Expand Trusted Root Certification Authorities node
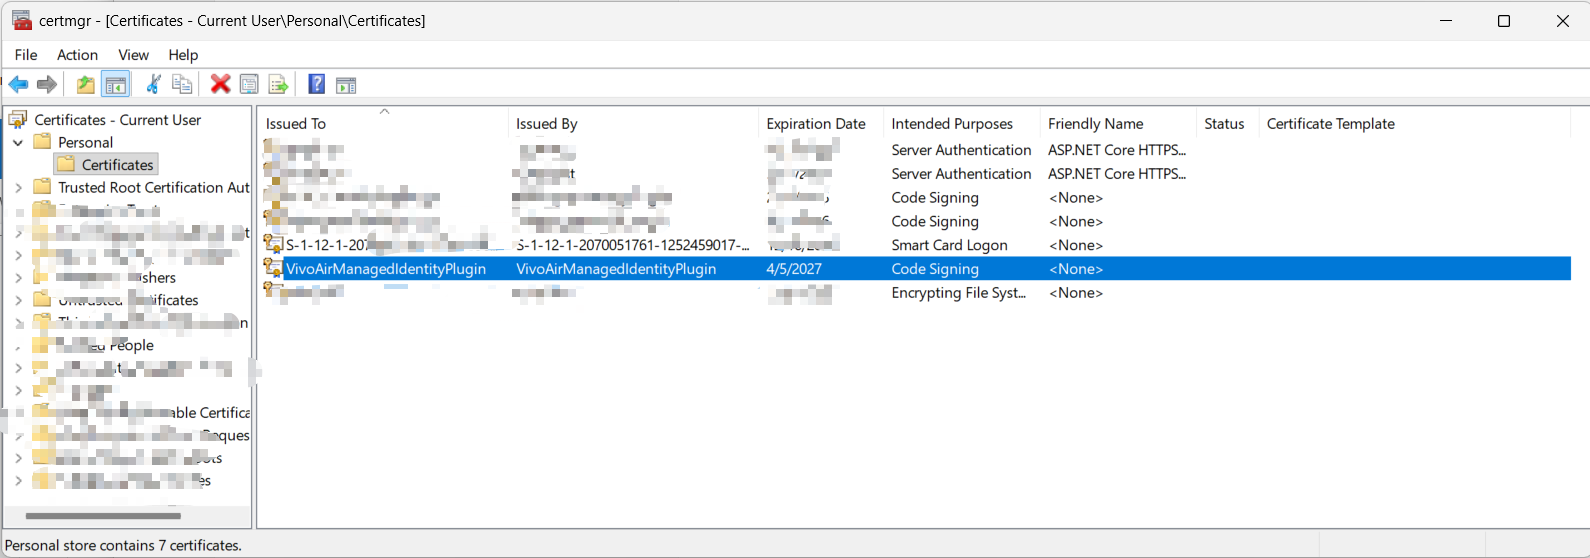 18,188
